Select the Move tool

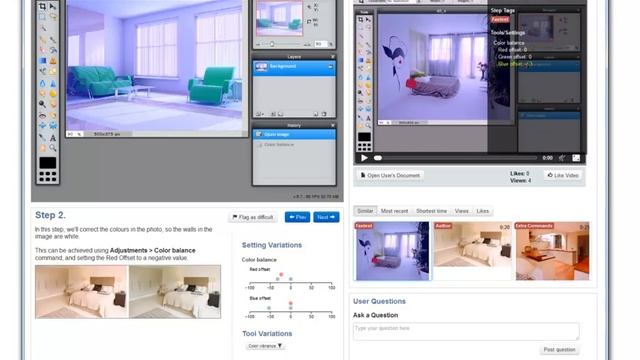click(x=53, y=6)
